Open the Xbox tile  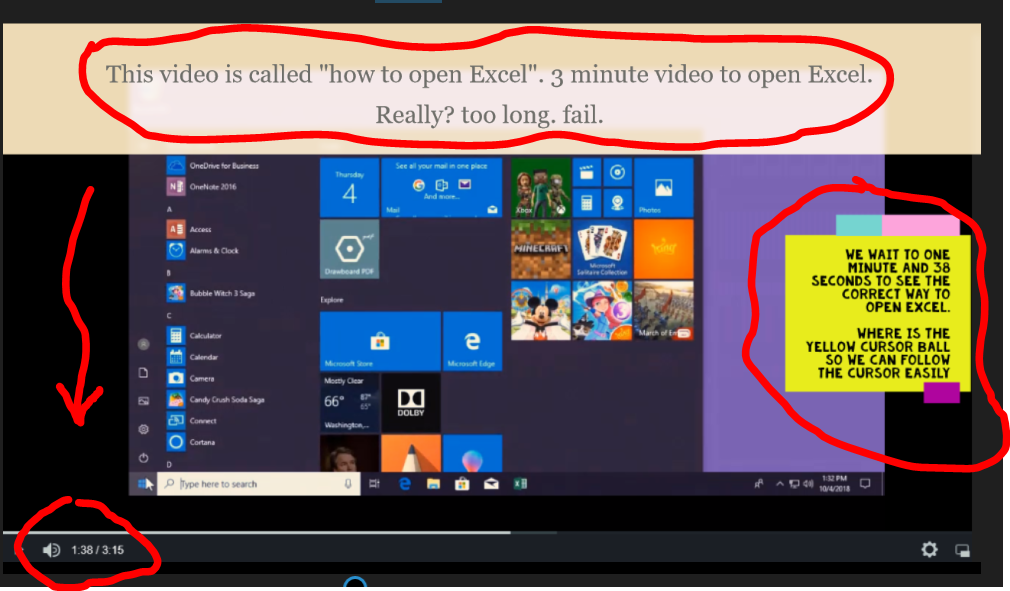(541, 187)
